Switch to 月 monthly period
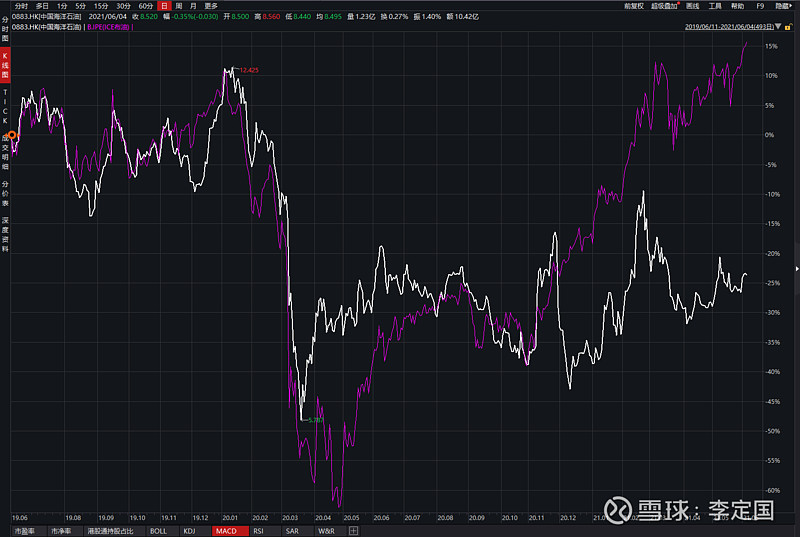The width and height of the screenshot is (800, 537). coord(193,6)
